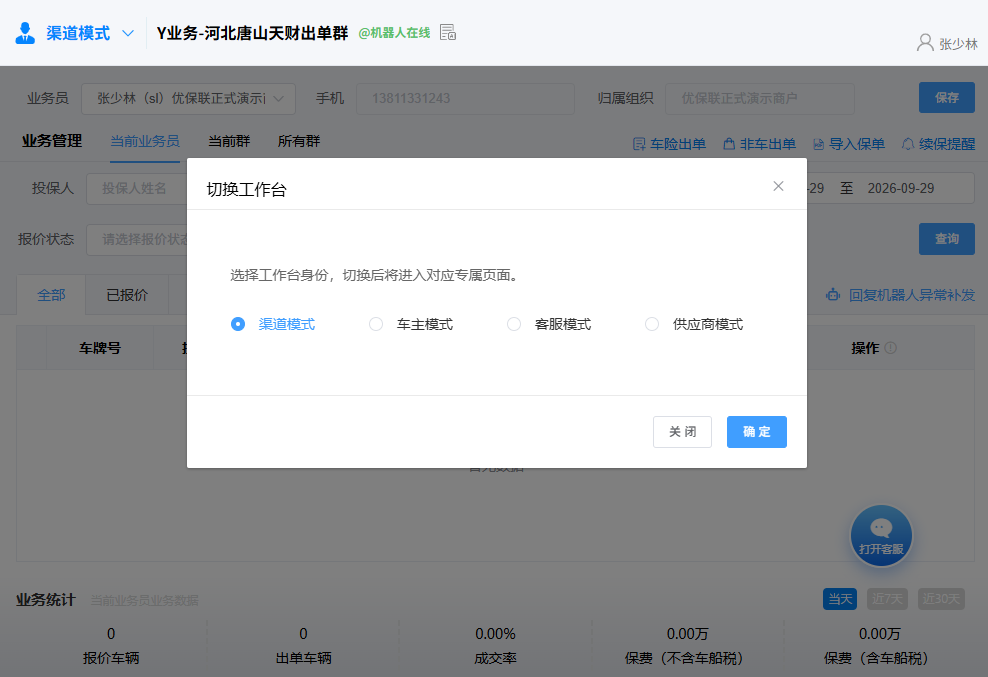Select the 全部 tab
The height and width of the screenshot is (677, 988).
[x=51, y=295]
